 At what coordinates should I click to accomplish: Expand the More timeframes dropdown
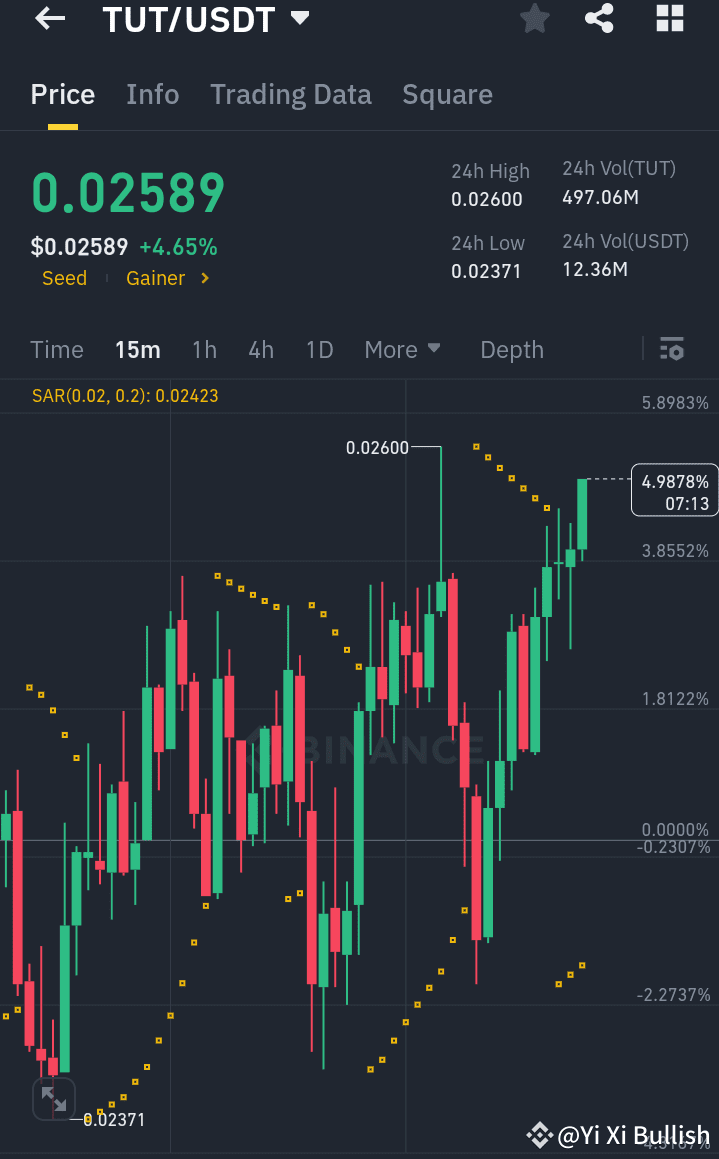point(403,350)
